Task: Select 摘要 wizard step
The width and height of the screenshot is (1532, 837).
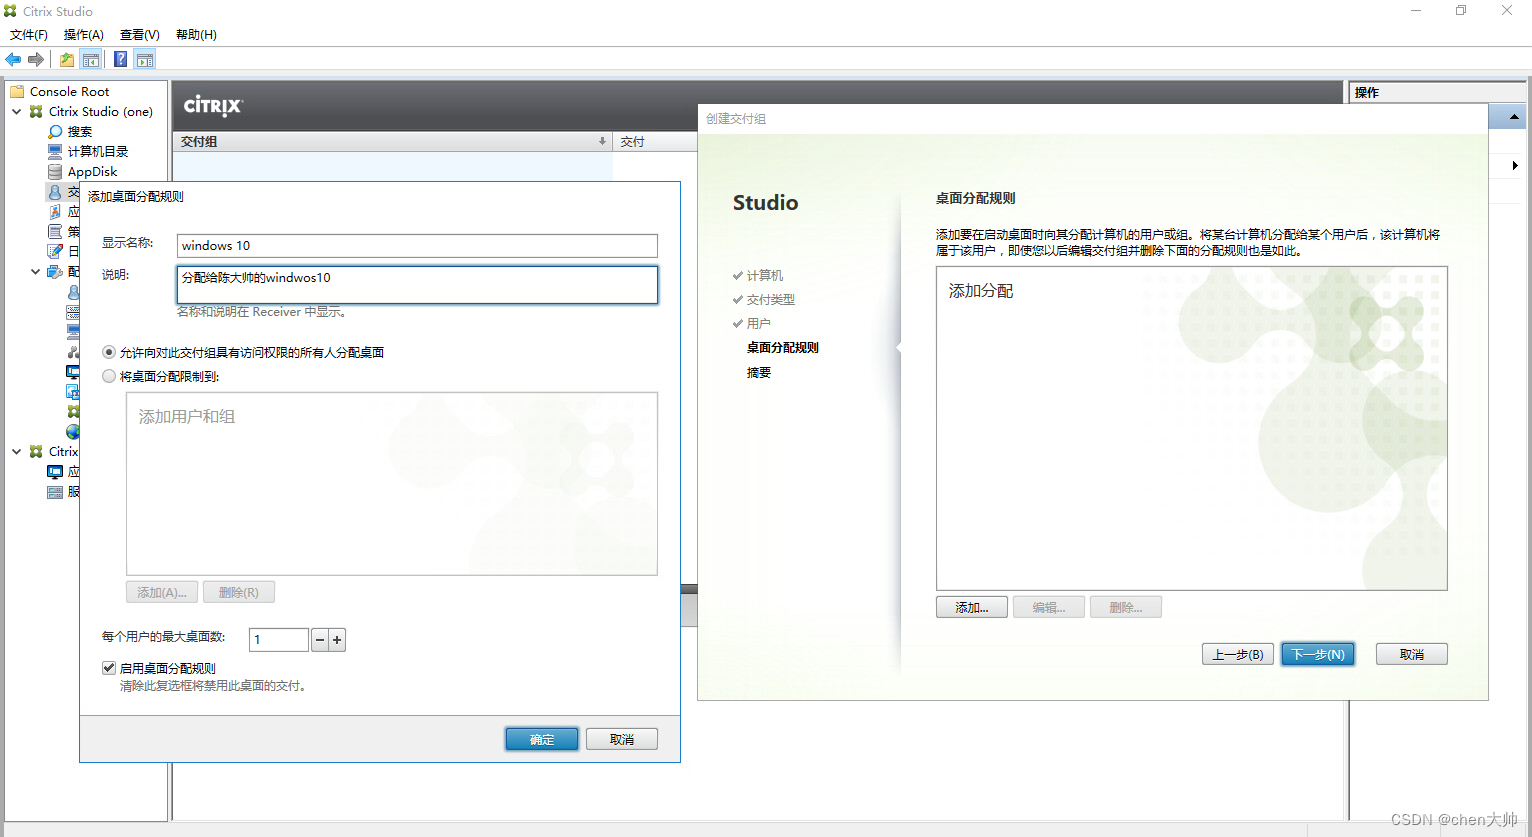Action: click(759, 372)
